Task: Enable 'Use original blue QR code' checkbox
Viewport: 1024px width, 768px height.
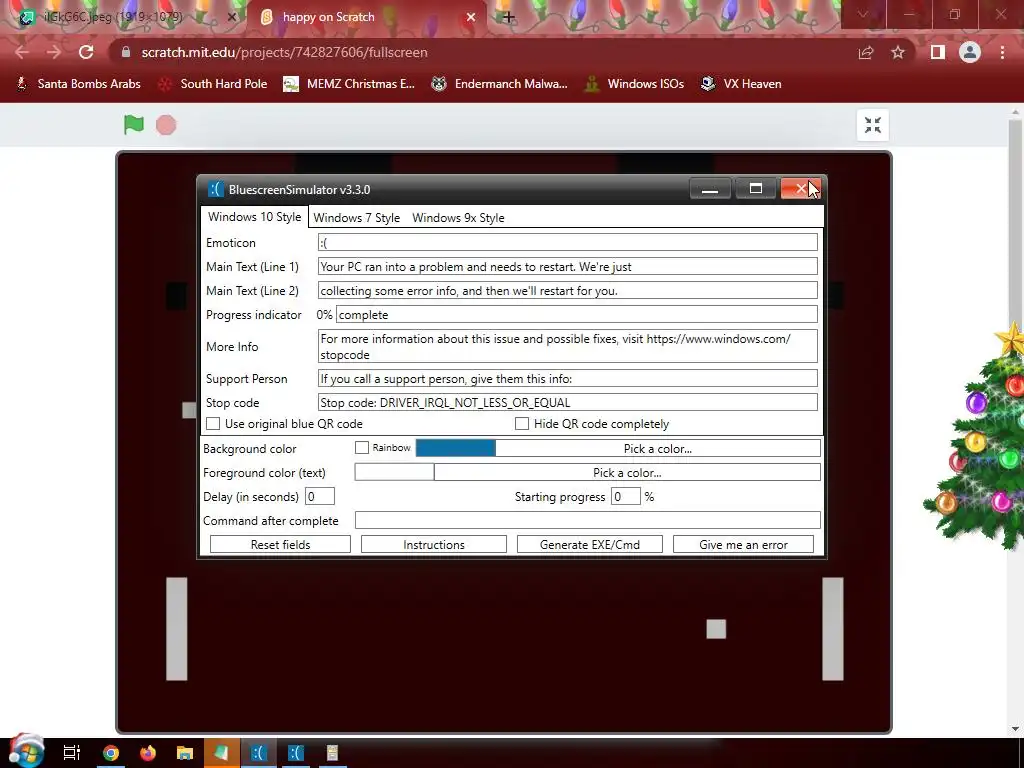Action: [x=213, y=424]
